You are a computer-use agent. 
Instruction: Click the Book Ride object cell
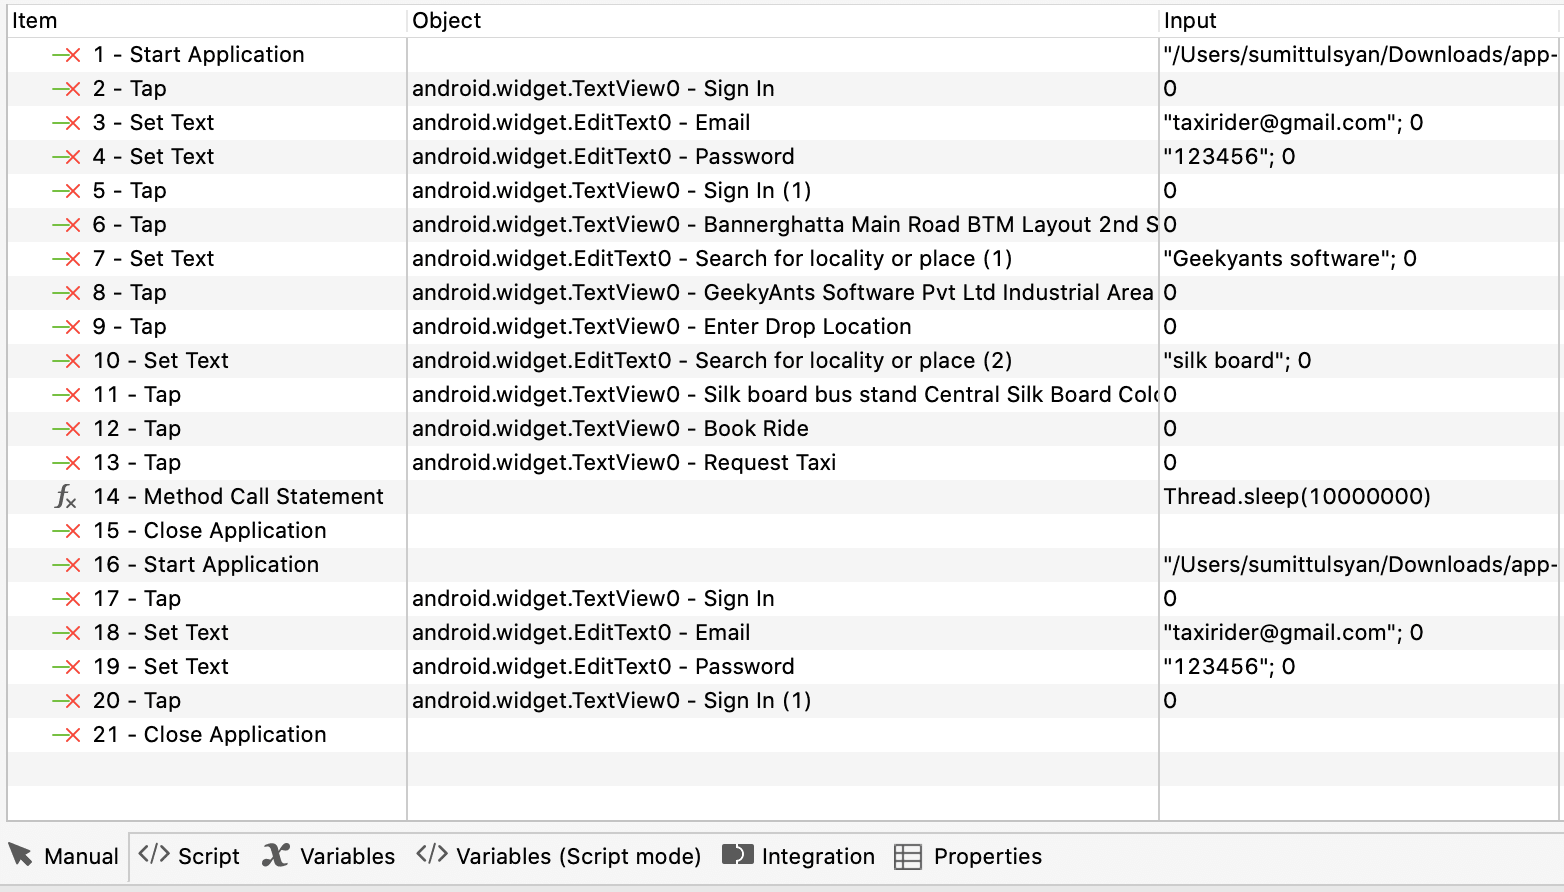[x=783, y=429]
